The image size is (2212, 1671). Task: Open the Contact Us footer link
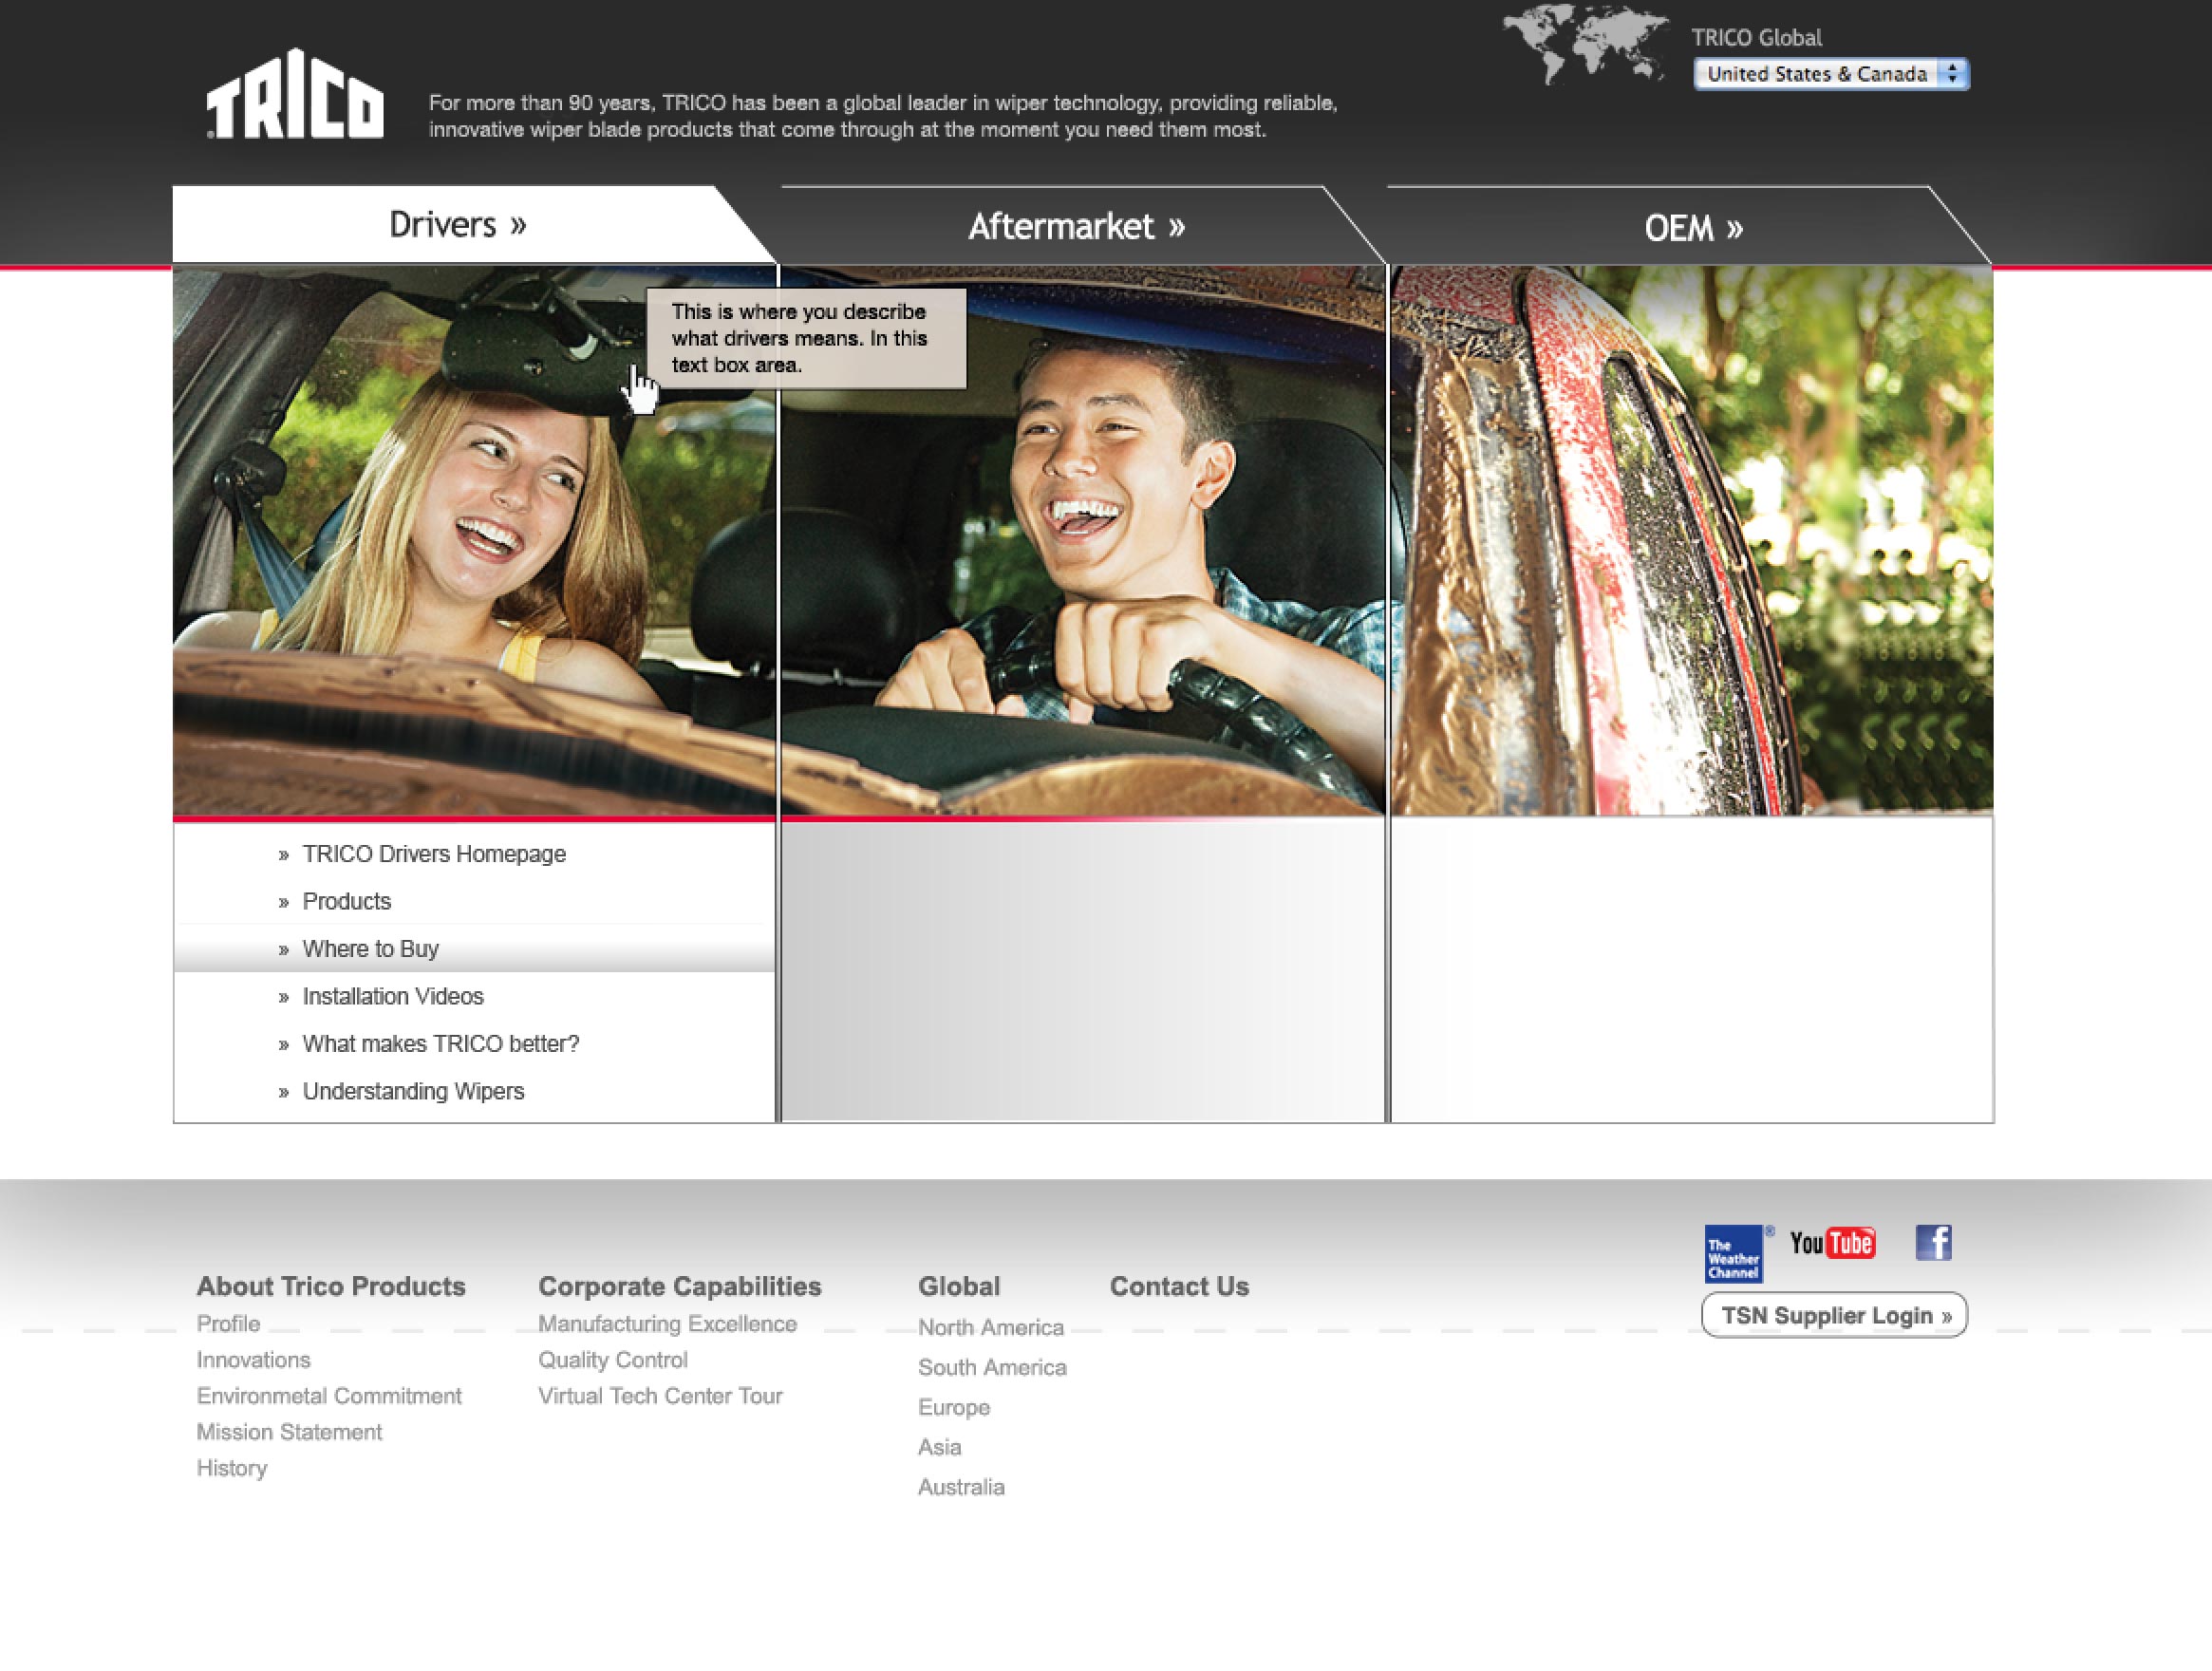(1179, 1286)
